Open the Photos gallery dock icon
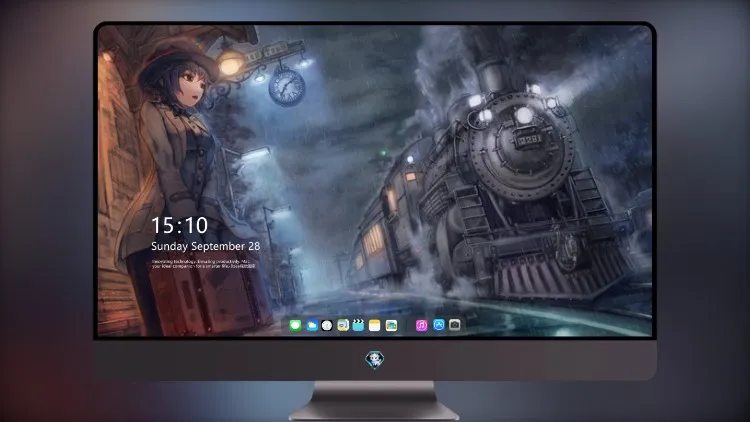Viewport: 750px width, 422px height. (391, 326)
